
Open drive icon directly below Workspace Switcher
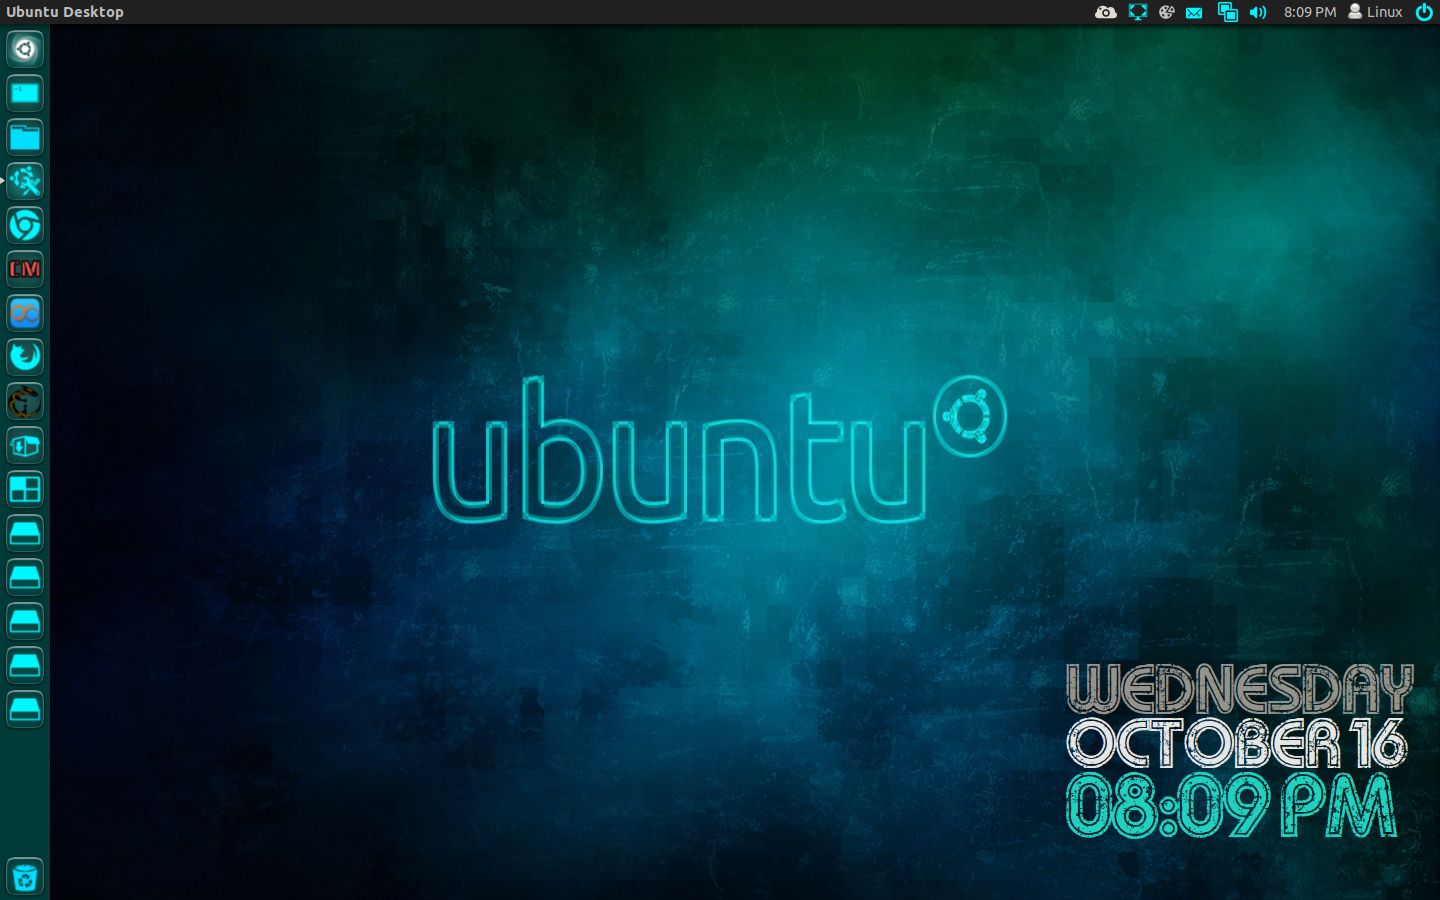[x=25, y=533]
